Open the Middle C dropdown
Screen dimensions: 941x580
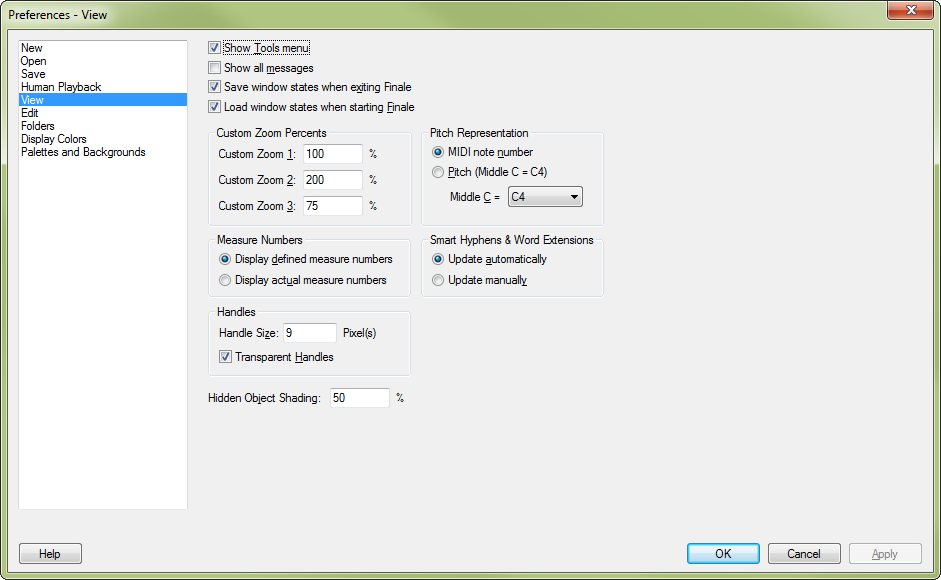pyautogui.click(x=571, y=196)
